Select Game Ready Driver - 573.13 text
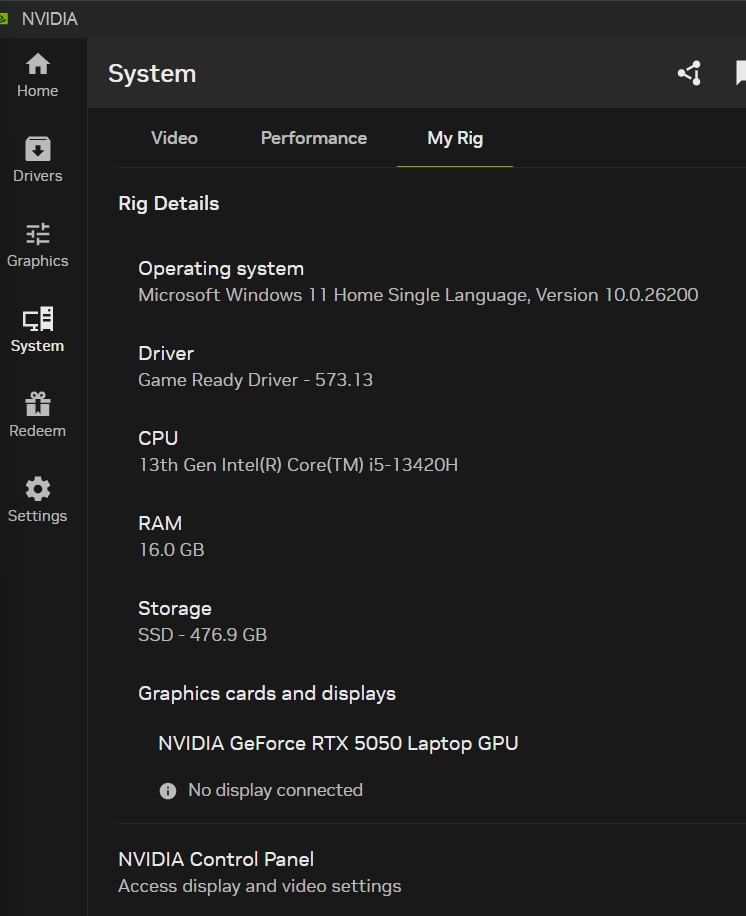 pyautogui.click(x=255, y=380)
